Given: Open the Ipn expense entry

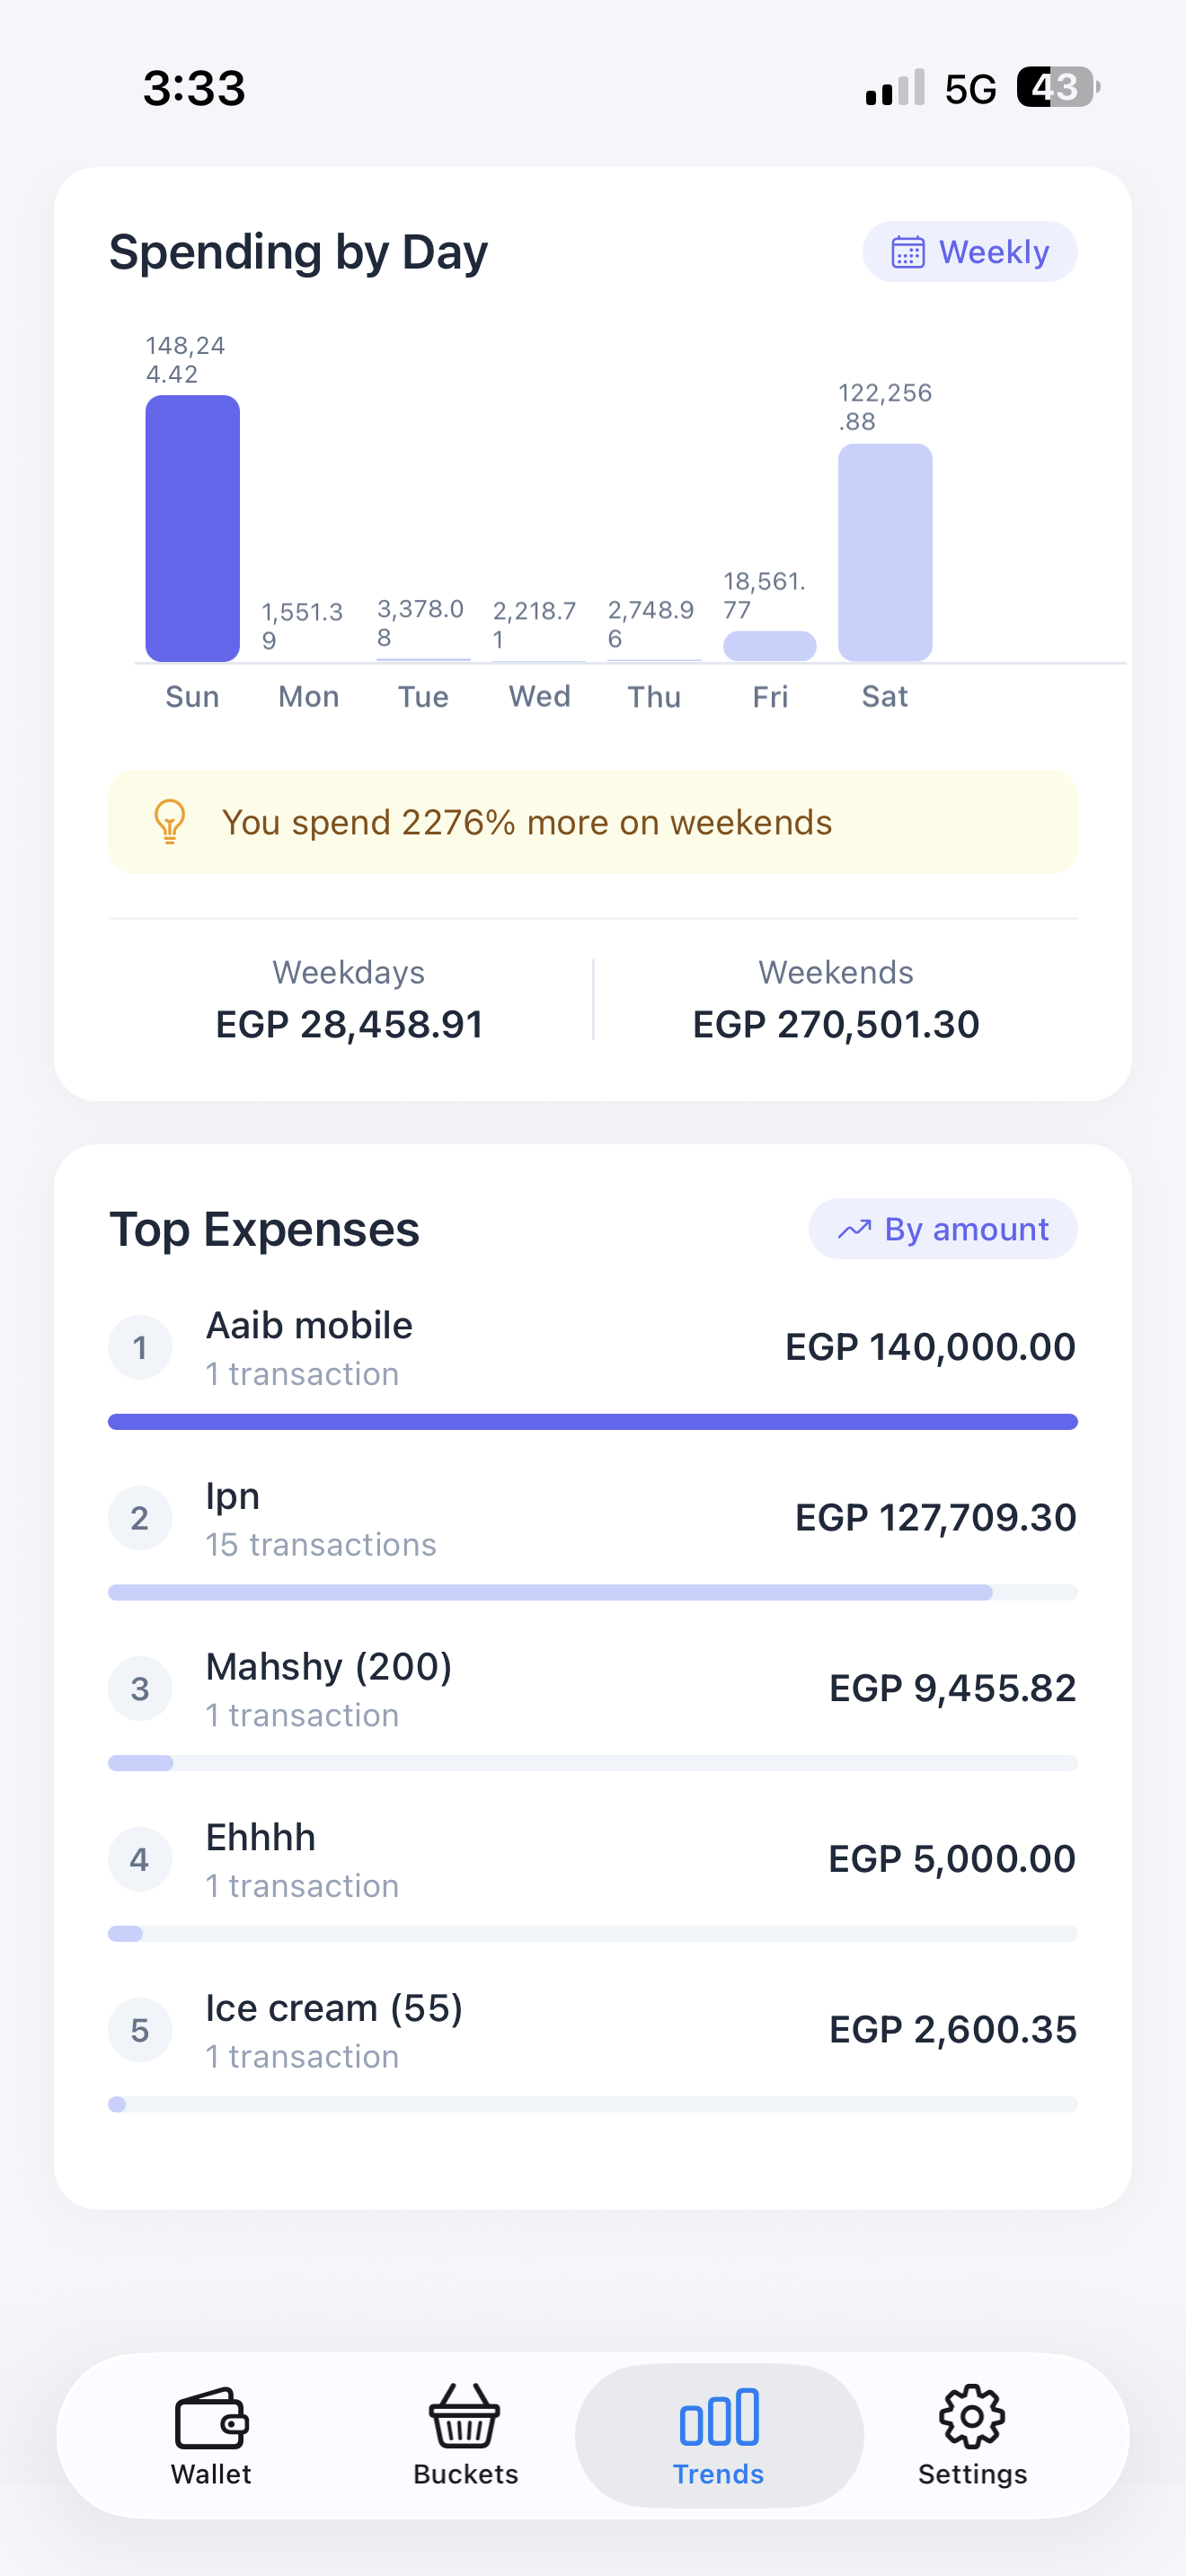Looking at the screenshot, I should (592, 1518).
